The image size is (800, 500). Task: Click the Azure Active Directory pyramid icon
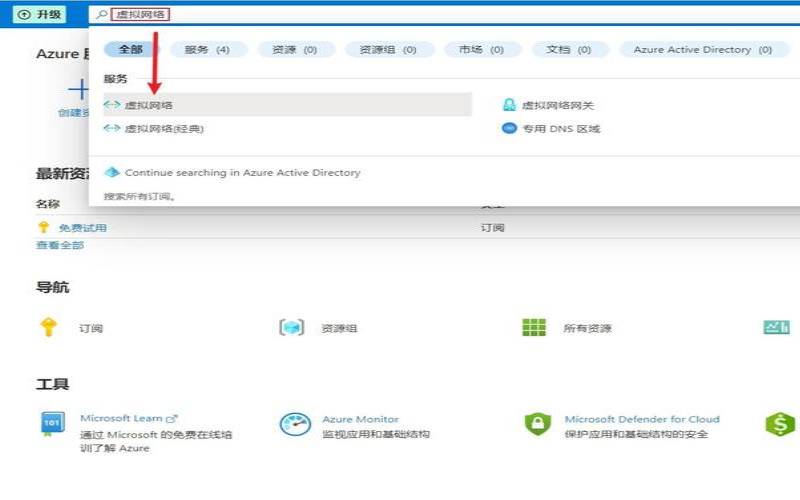coord(112,172)
